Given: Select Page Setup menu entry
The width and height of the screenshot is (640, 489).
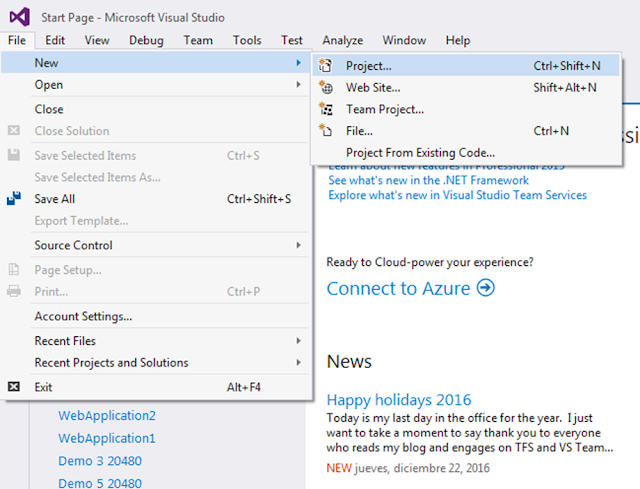Looking at the screenshot, I should [x=155, y=269].
